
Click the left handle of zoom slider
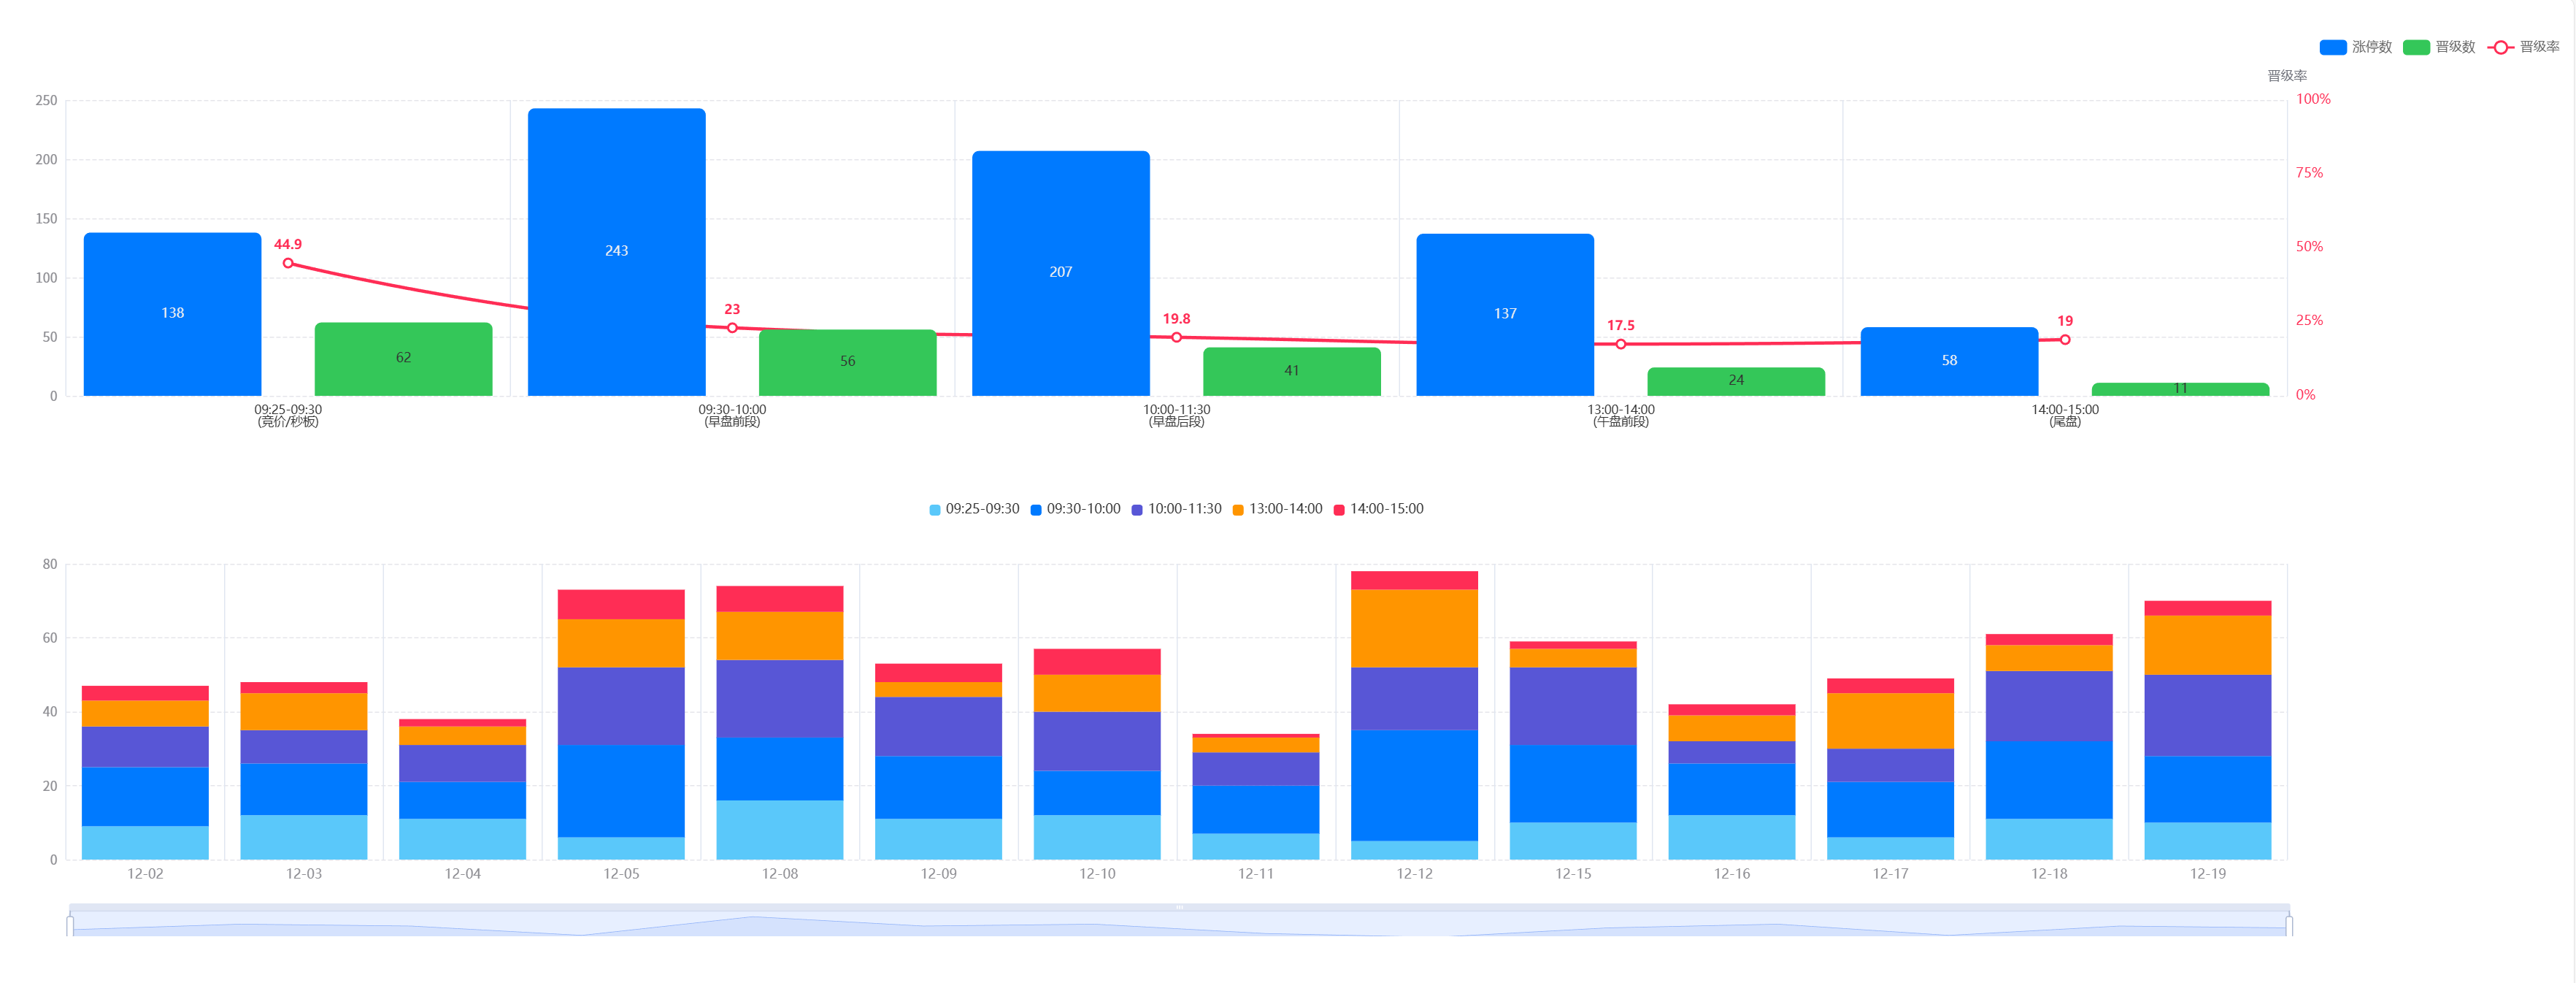coord(70,926)
